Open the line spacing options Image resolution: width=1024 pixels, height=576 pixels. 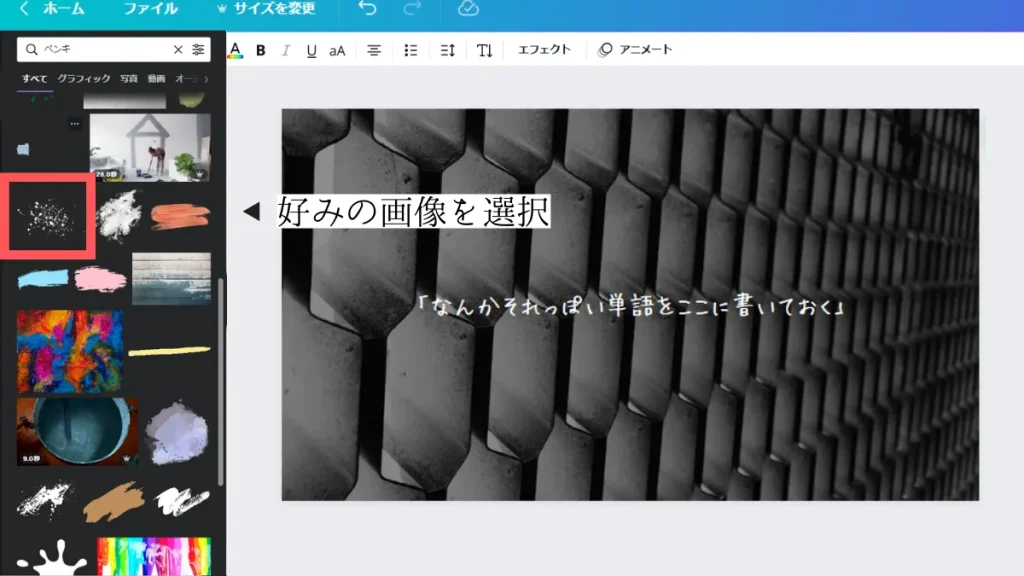447,50
